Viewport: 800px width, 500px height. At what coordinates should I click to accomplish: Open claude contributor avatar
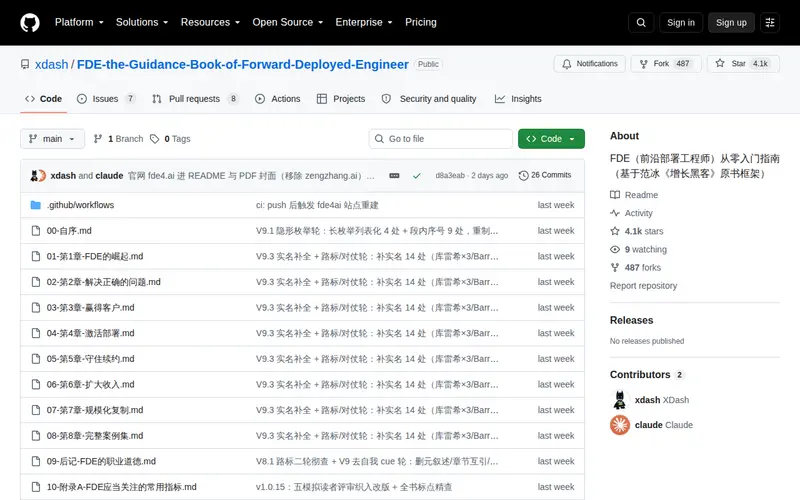[x=620, y=425]
